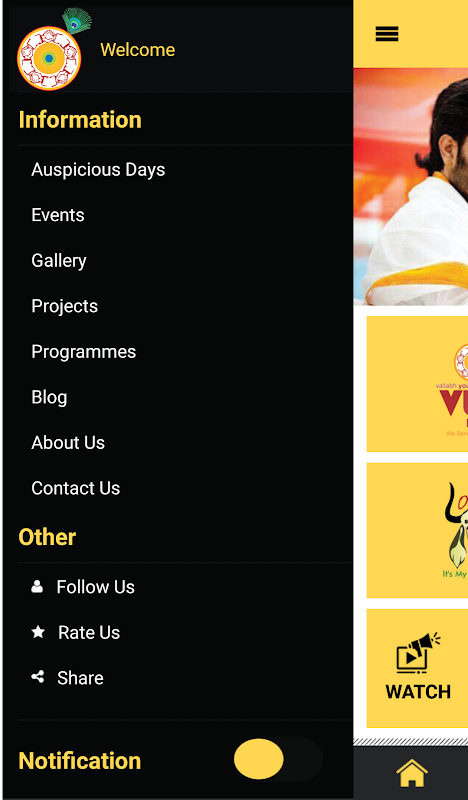Open the VYO logo tile
The image size is (468, 800).
pos(417,384)
